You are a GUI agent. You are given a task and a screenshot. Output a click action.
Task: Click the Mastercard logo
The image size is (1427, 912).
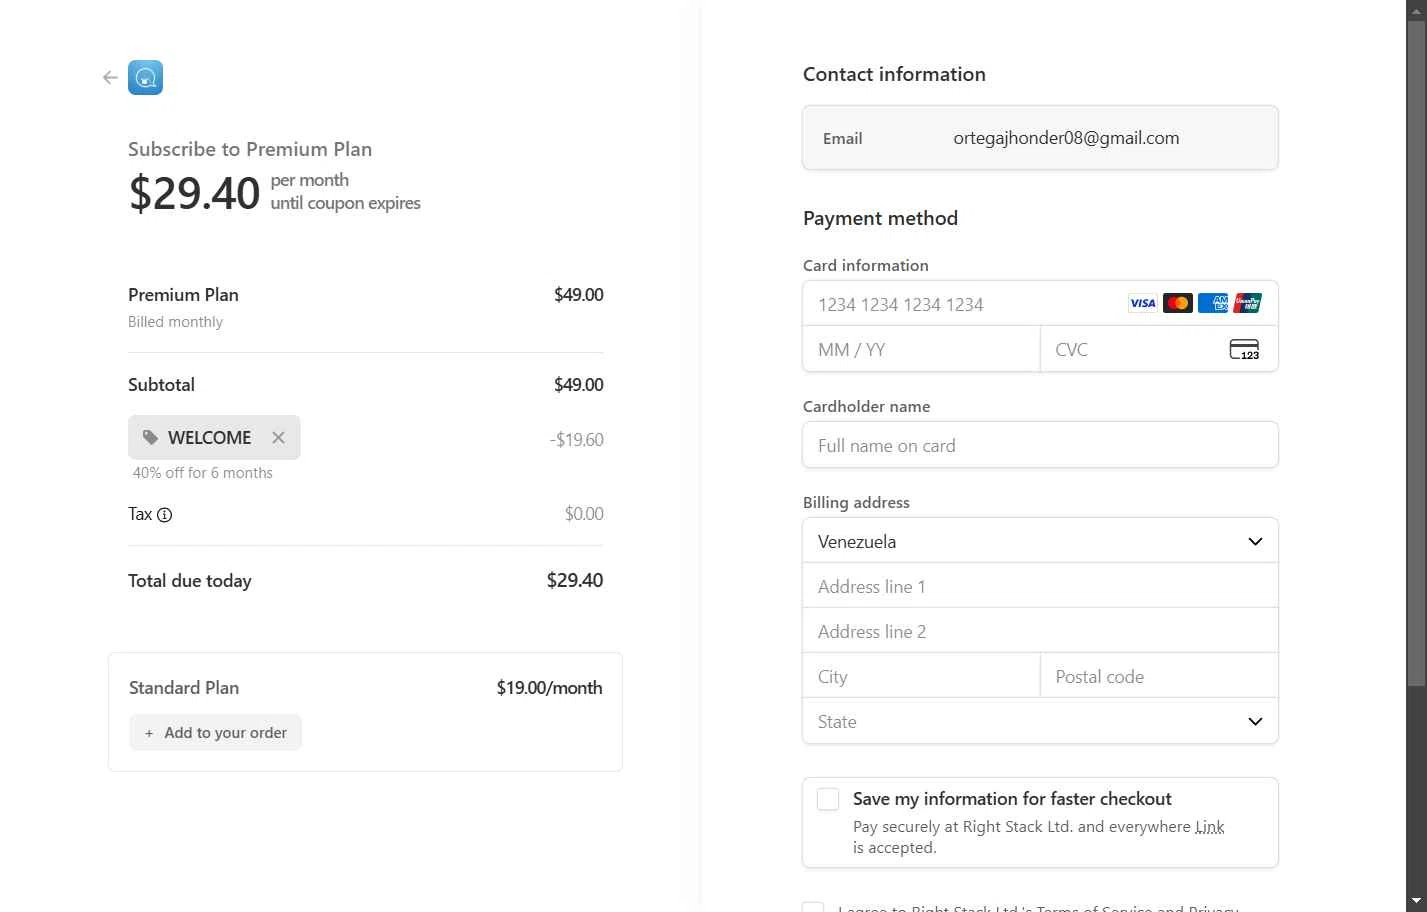pos(1177,303)
